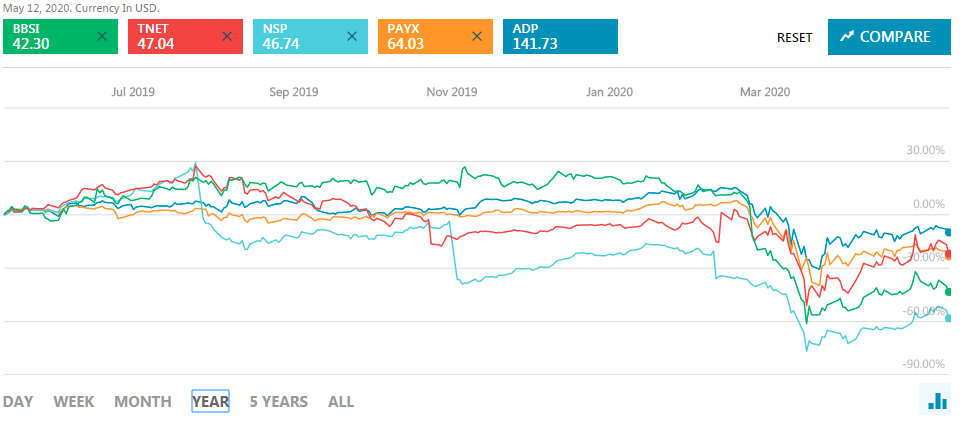961x422 pixels.
Task: Select the YEAR time range
Action: point(210,402)
